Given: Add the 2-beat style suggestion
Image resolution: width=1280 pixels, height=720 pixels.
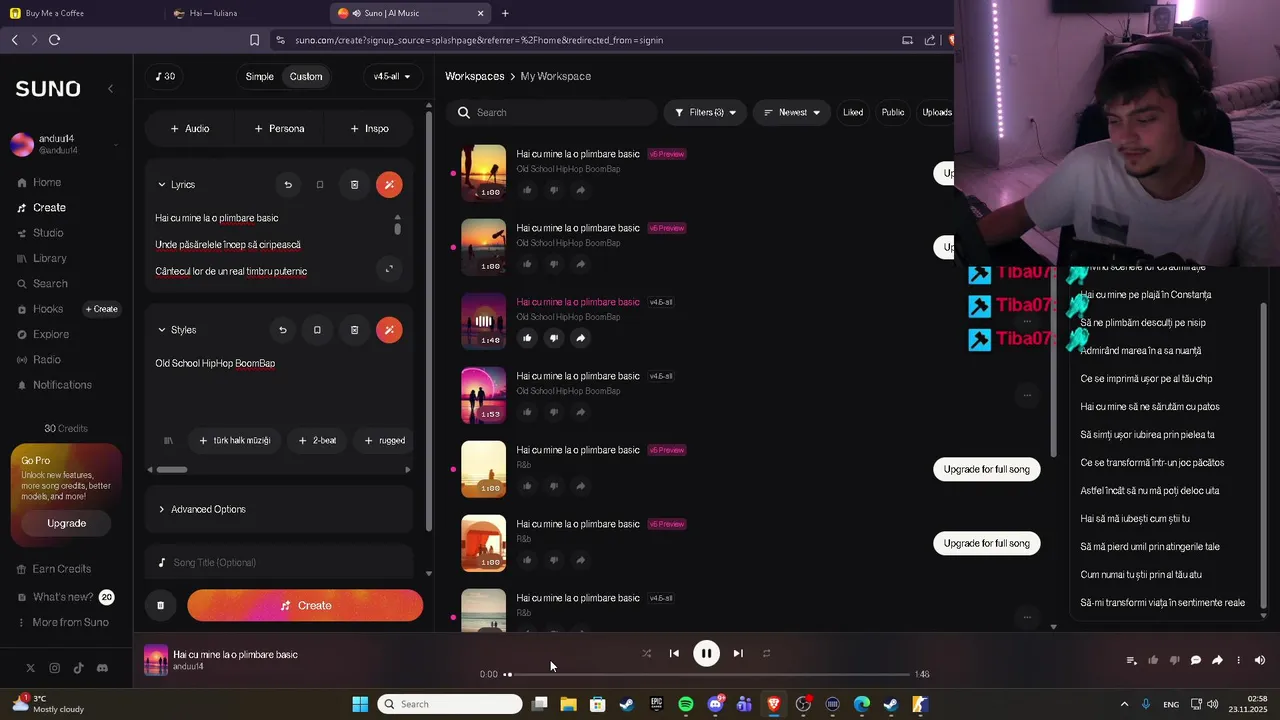Looking at the screenshot, I should [x=317, y=440].
